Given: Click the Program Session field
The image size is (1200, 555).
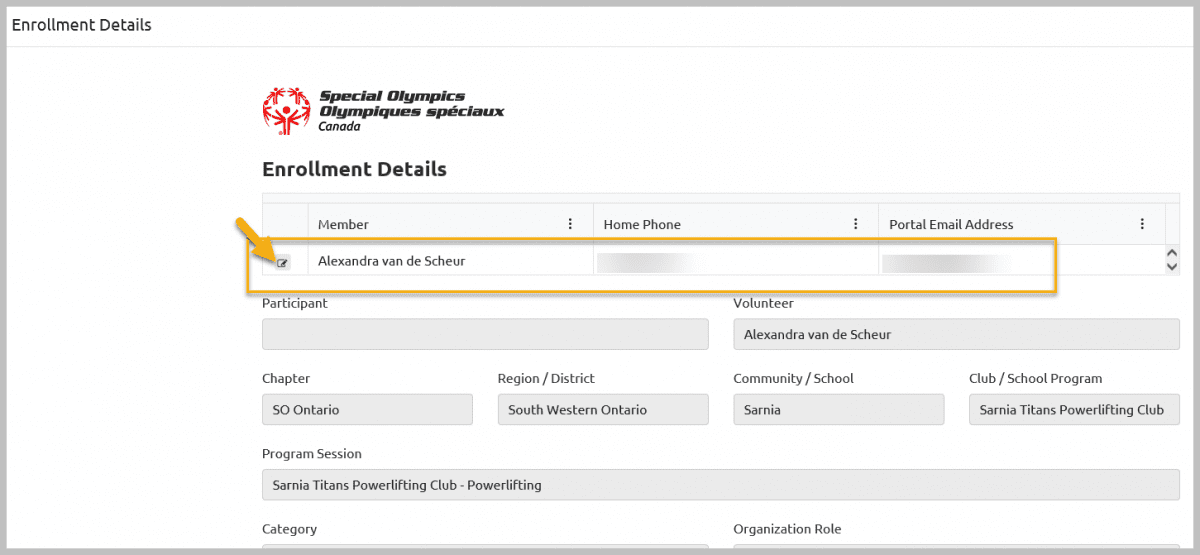Looking at the screenshot, I should [720, 485].
